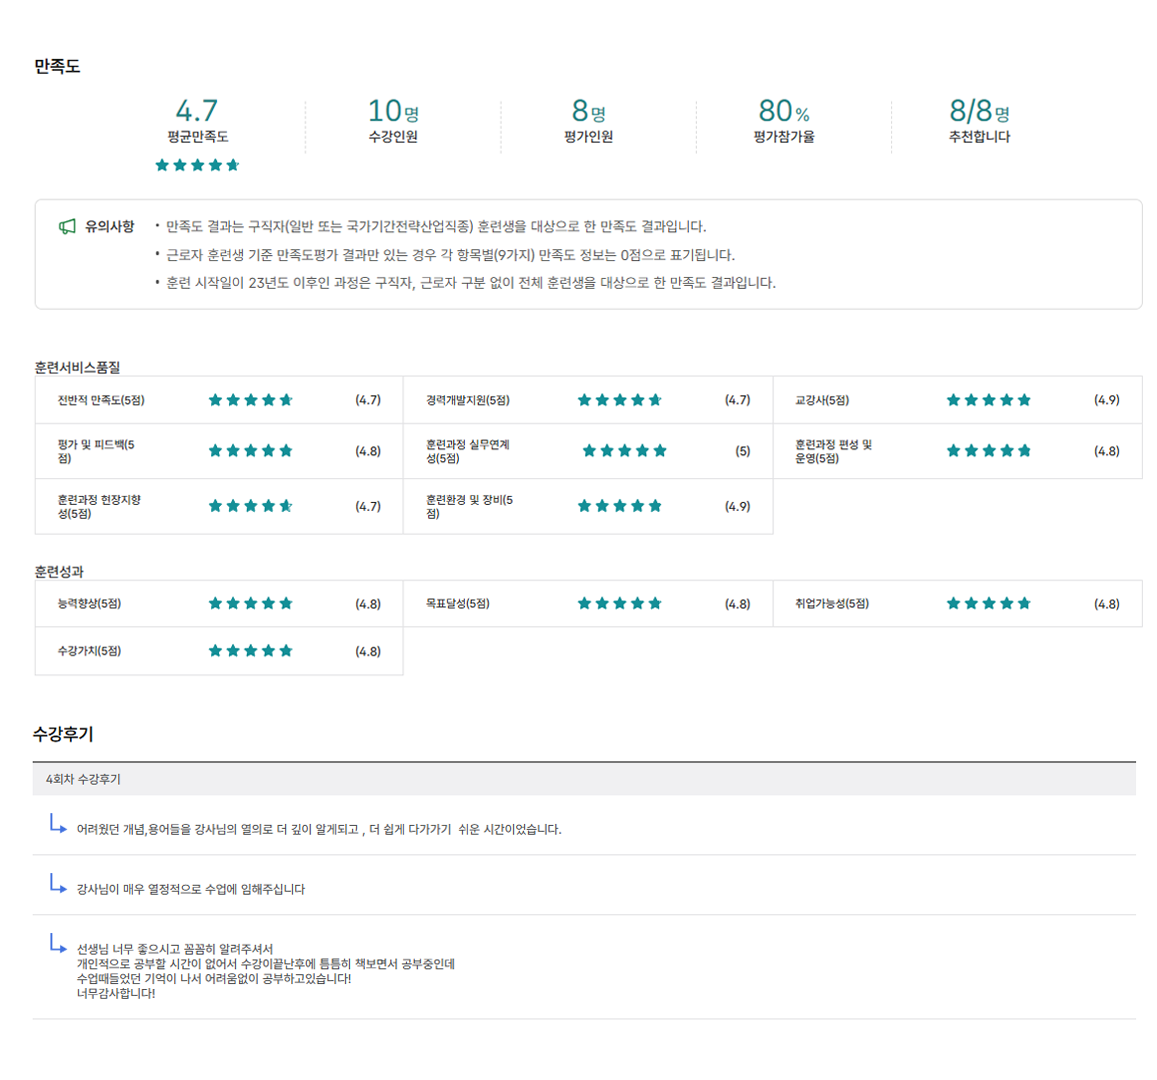Viewport: 1157px width, 1080px height.
Task: Click the reply arrow beside 강사님이 매우 열정적으로 review
Action: pos(58,884)
